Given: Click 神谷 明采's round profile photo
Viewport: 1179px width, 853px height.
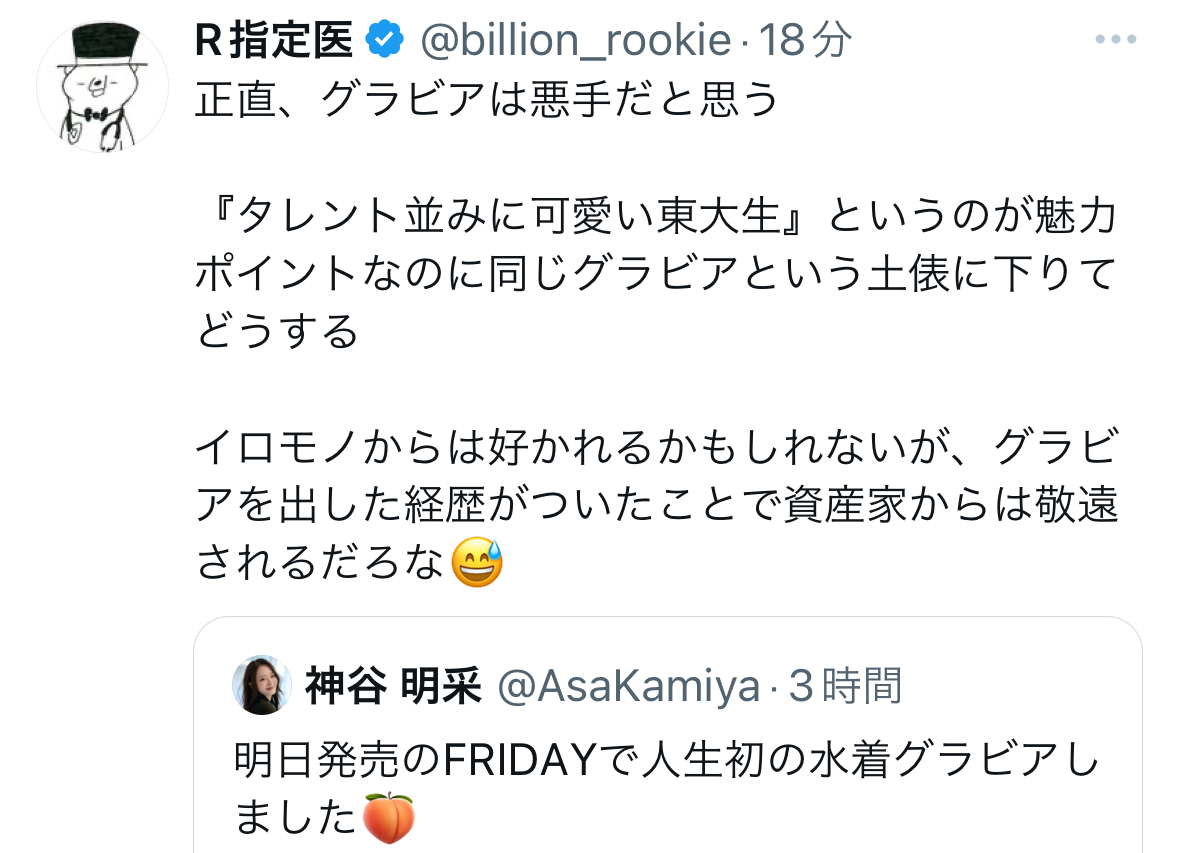Looking at the screenshot, I should coord(262,685).
